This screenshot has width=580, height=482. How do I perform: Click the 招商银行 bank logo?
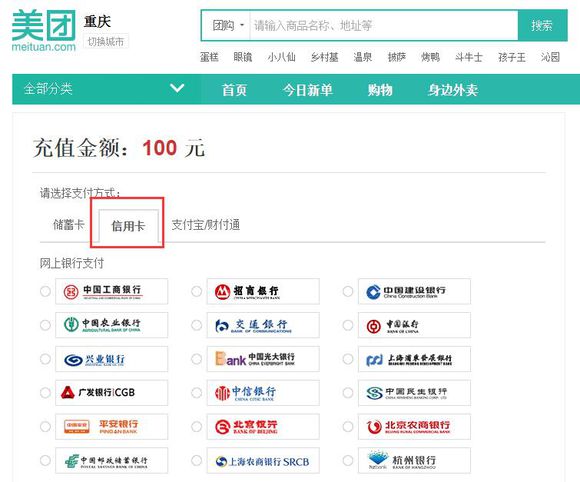(x=263, y=291)
